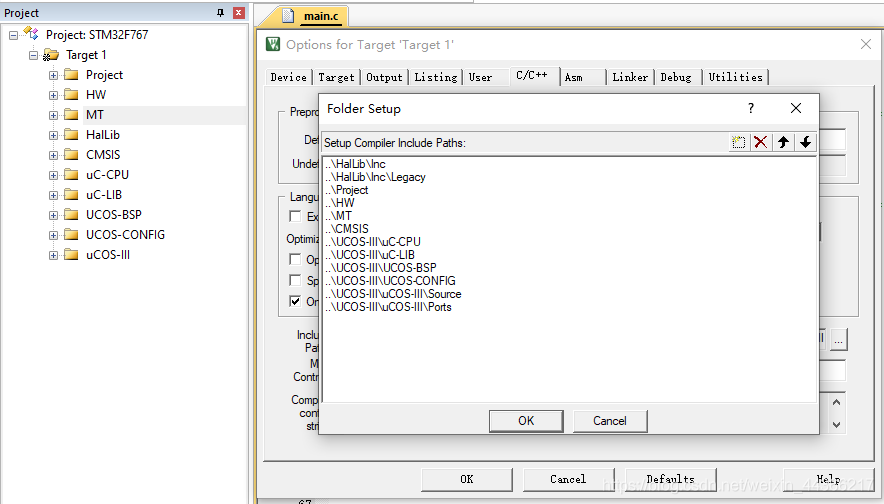Open the include paths browse button
The width and height of the screenshot is (884, 504).
838,340
